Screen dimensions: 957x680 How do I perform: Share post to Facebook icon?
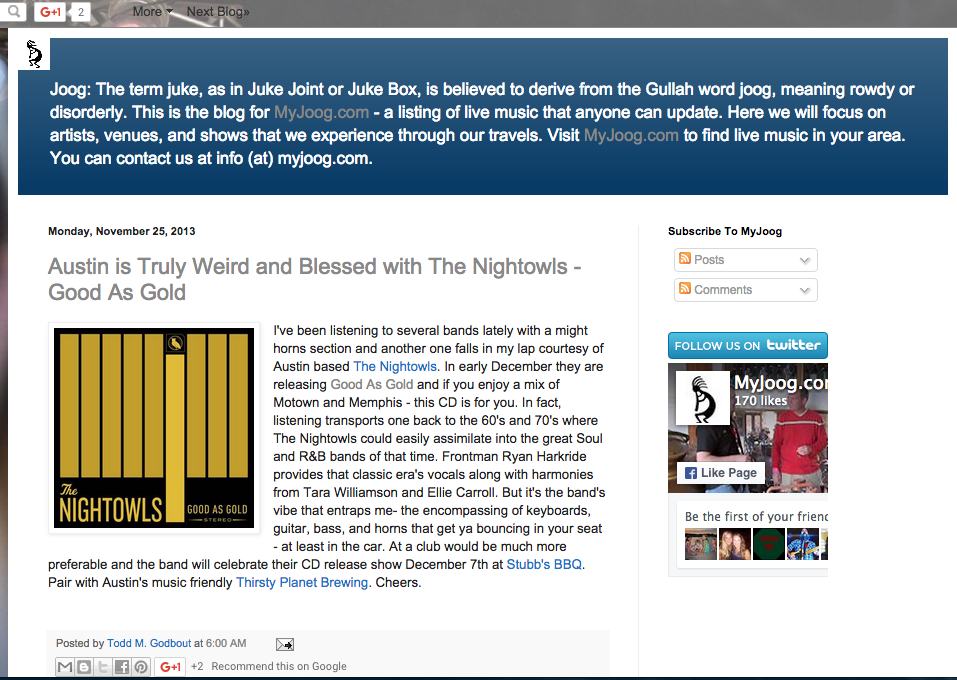tap(121, 667)
